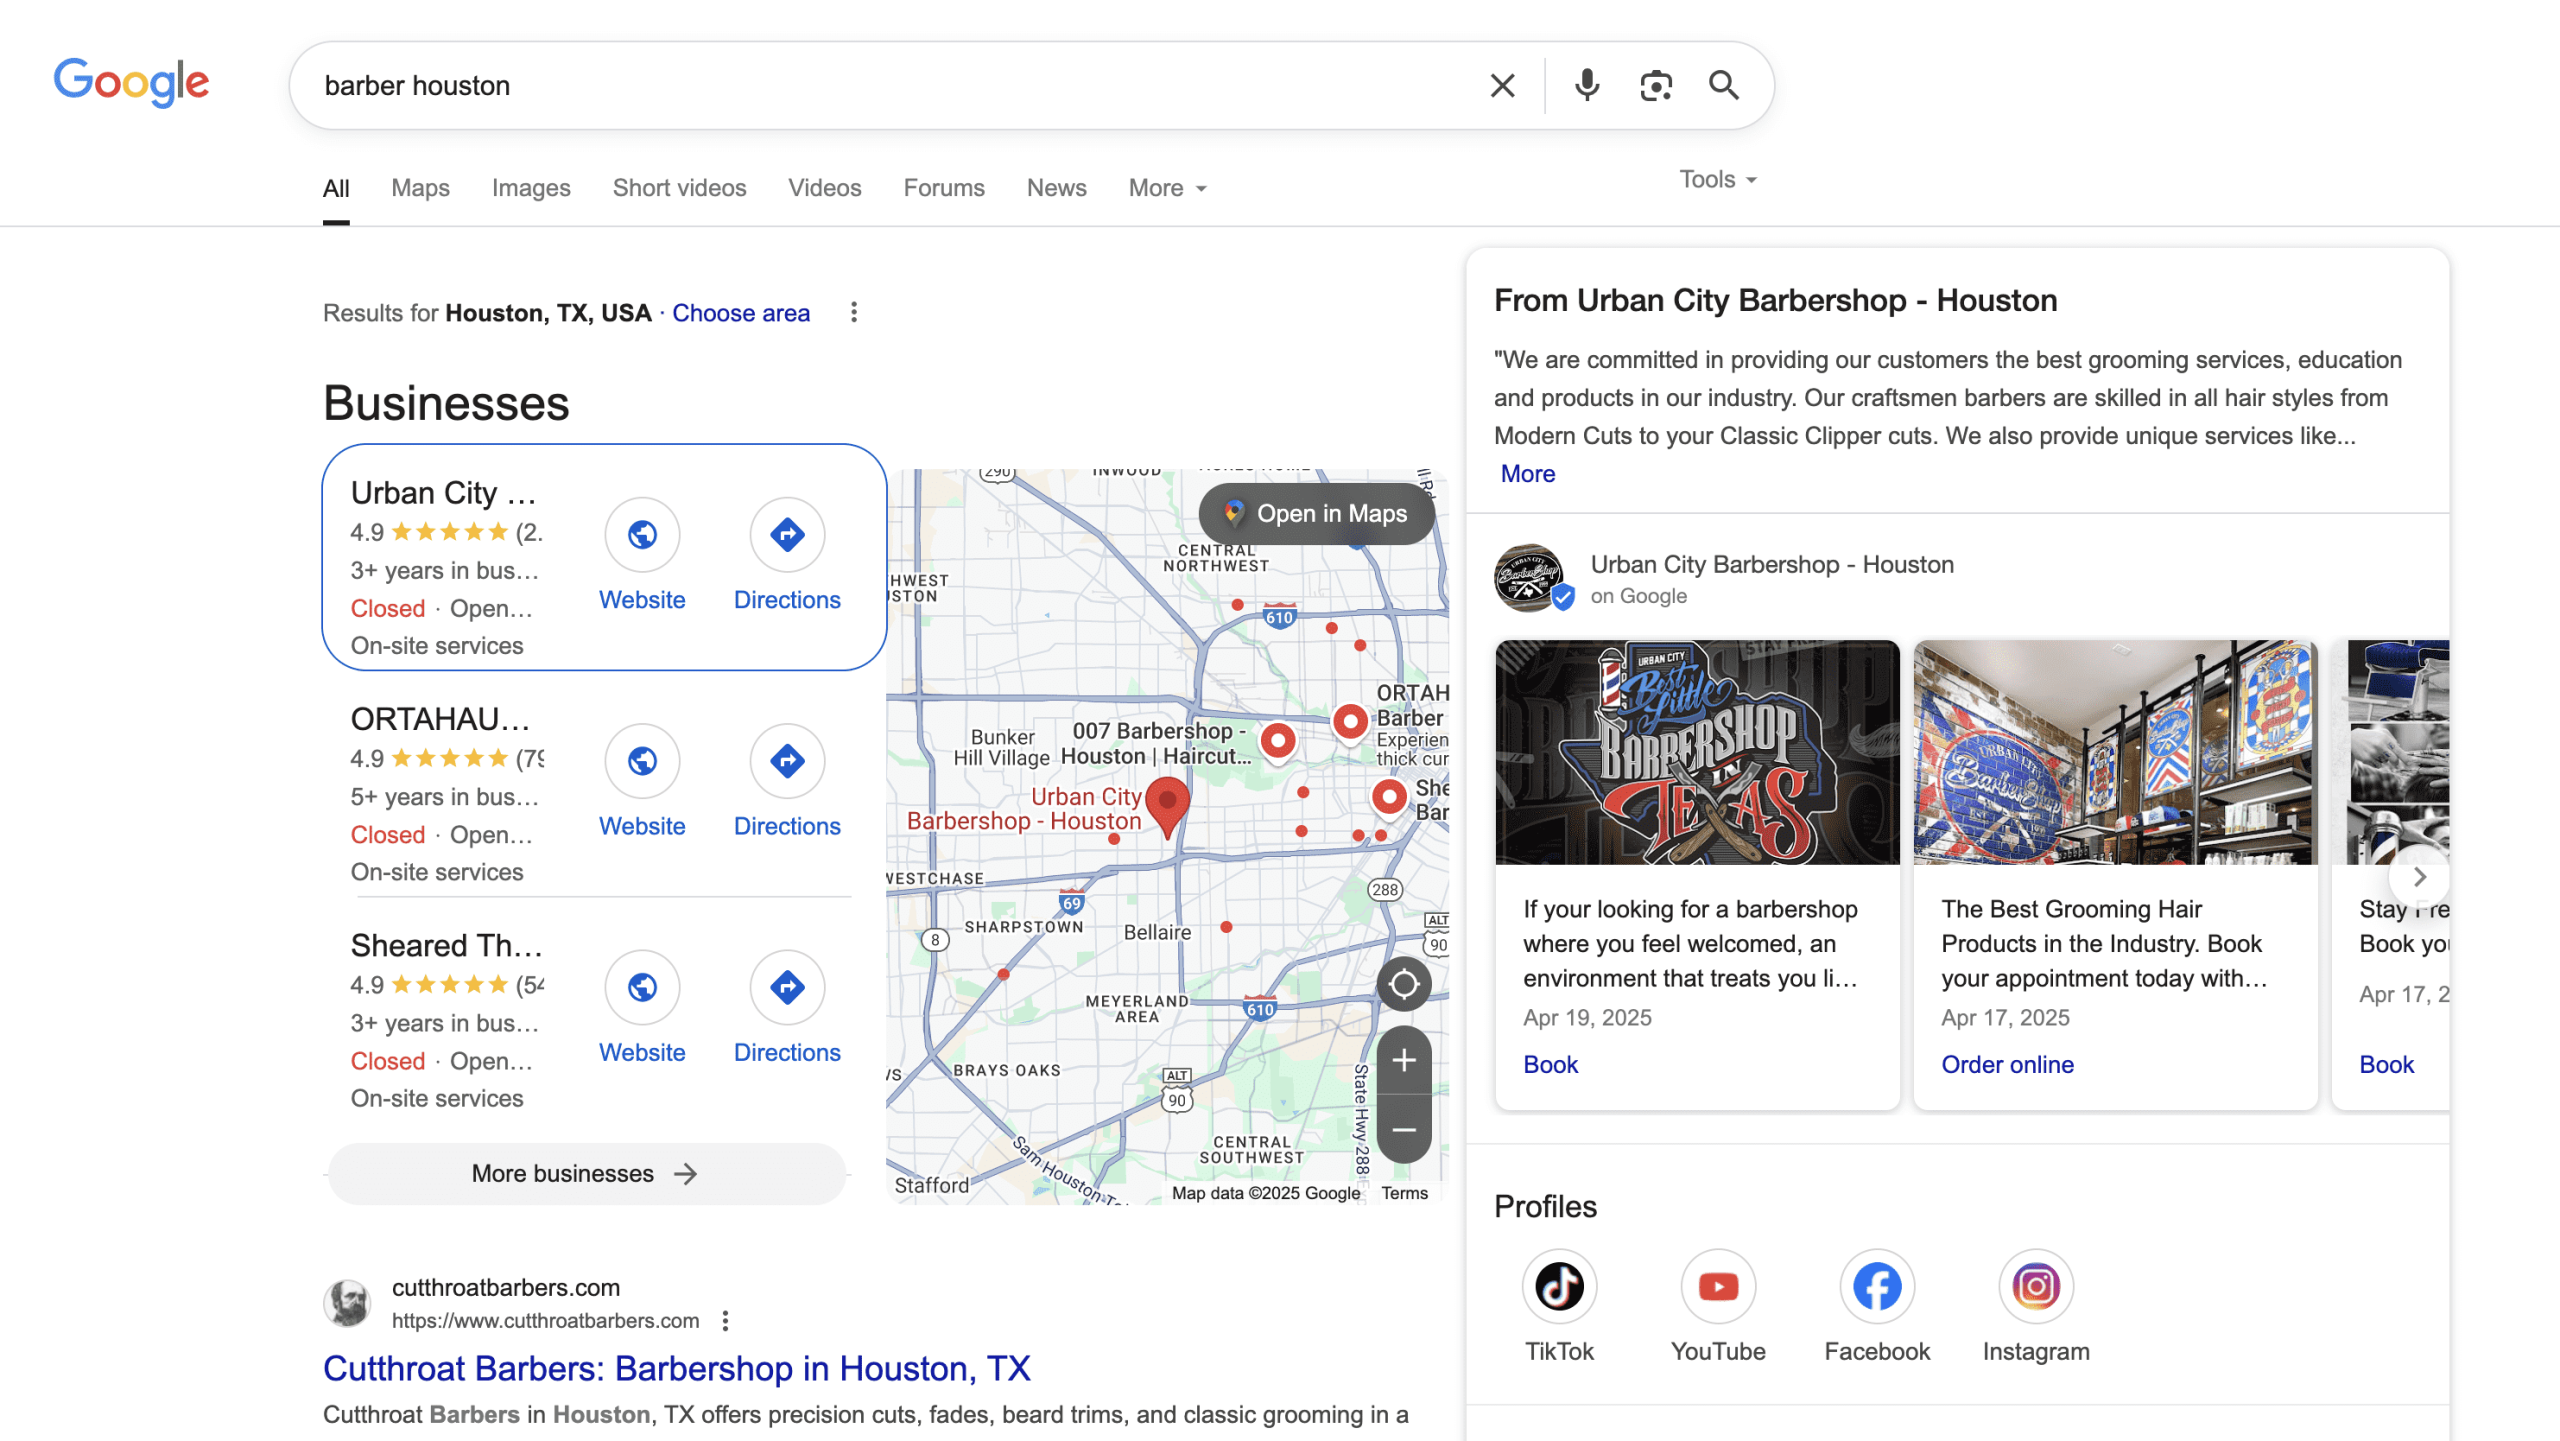2560x1441 pixels.
Task: Select Sheared Th... business listing title
Action: (x=446, y=945)
